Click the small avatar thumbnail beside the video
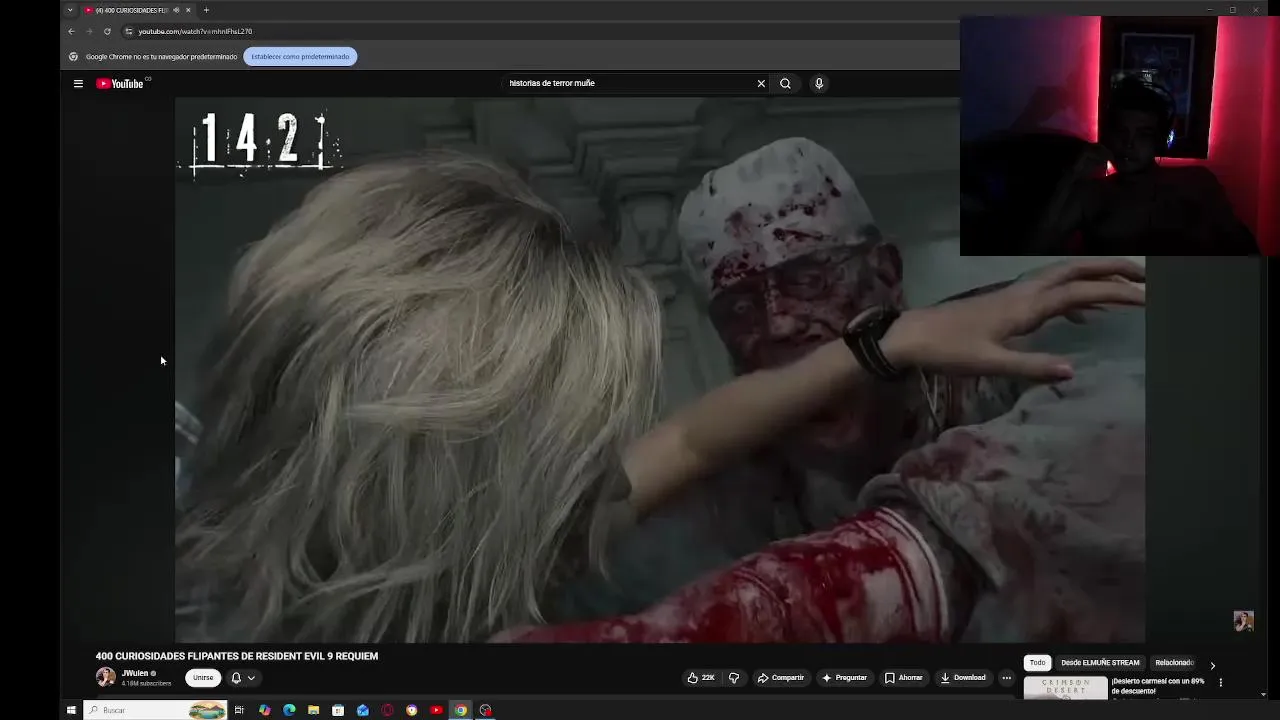 click(1243, 621)
